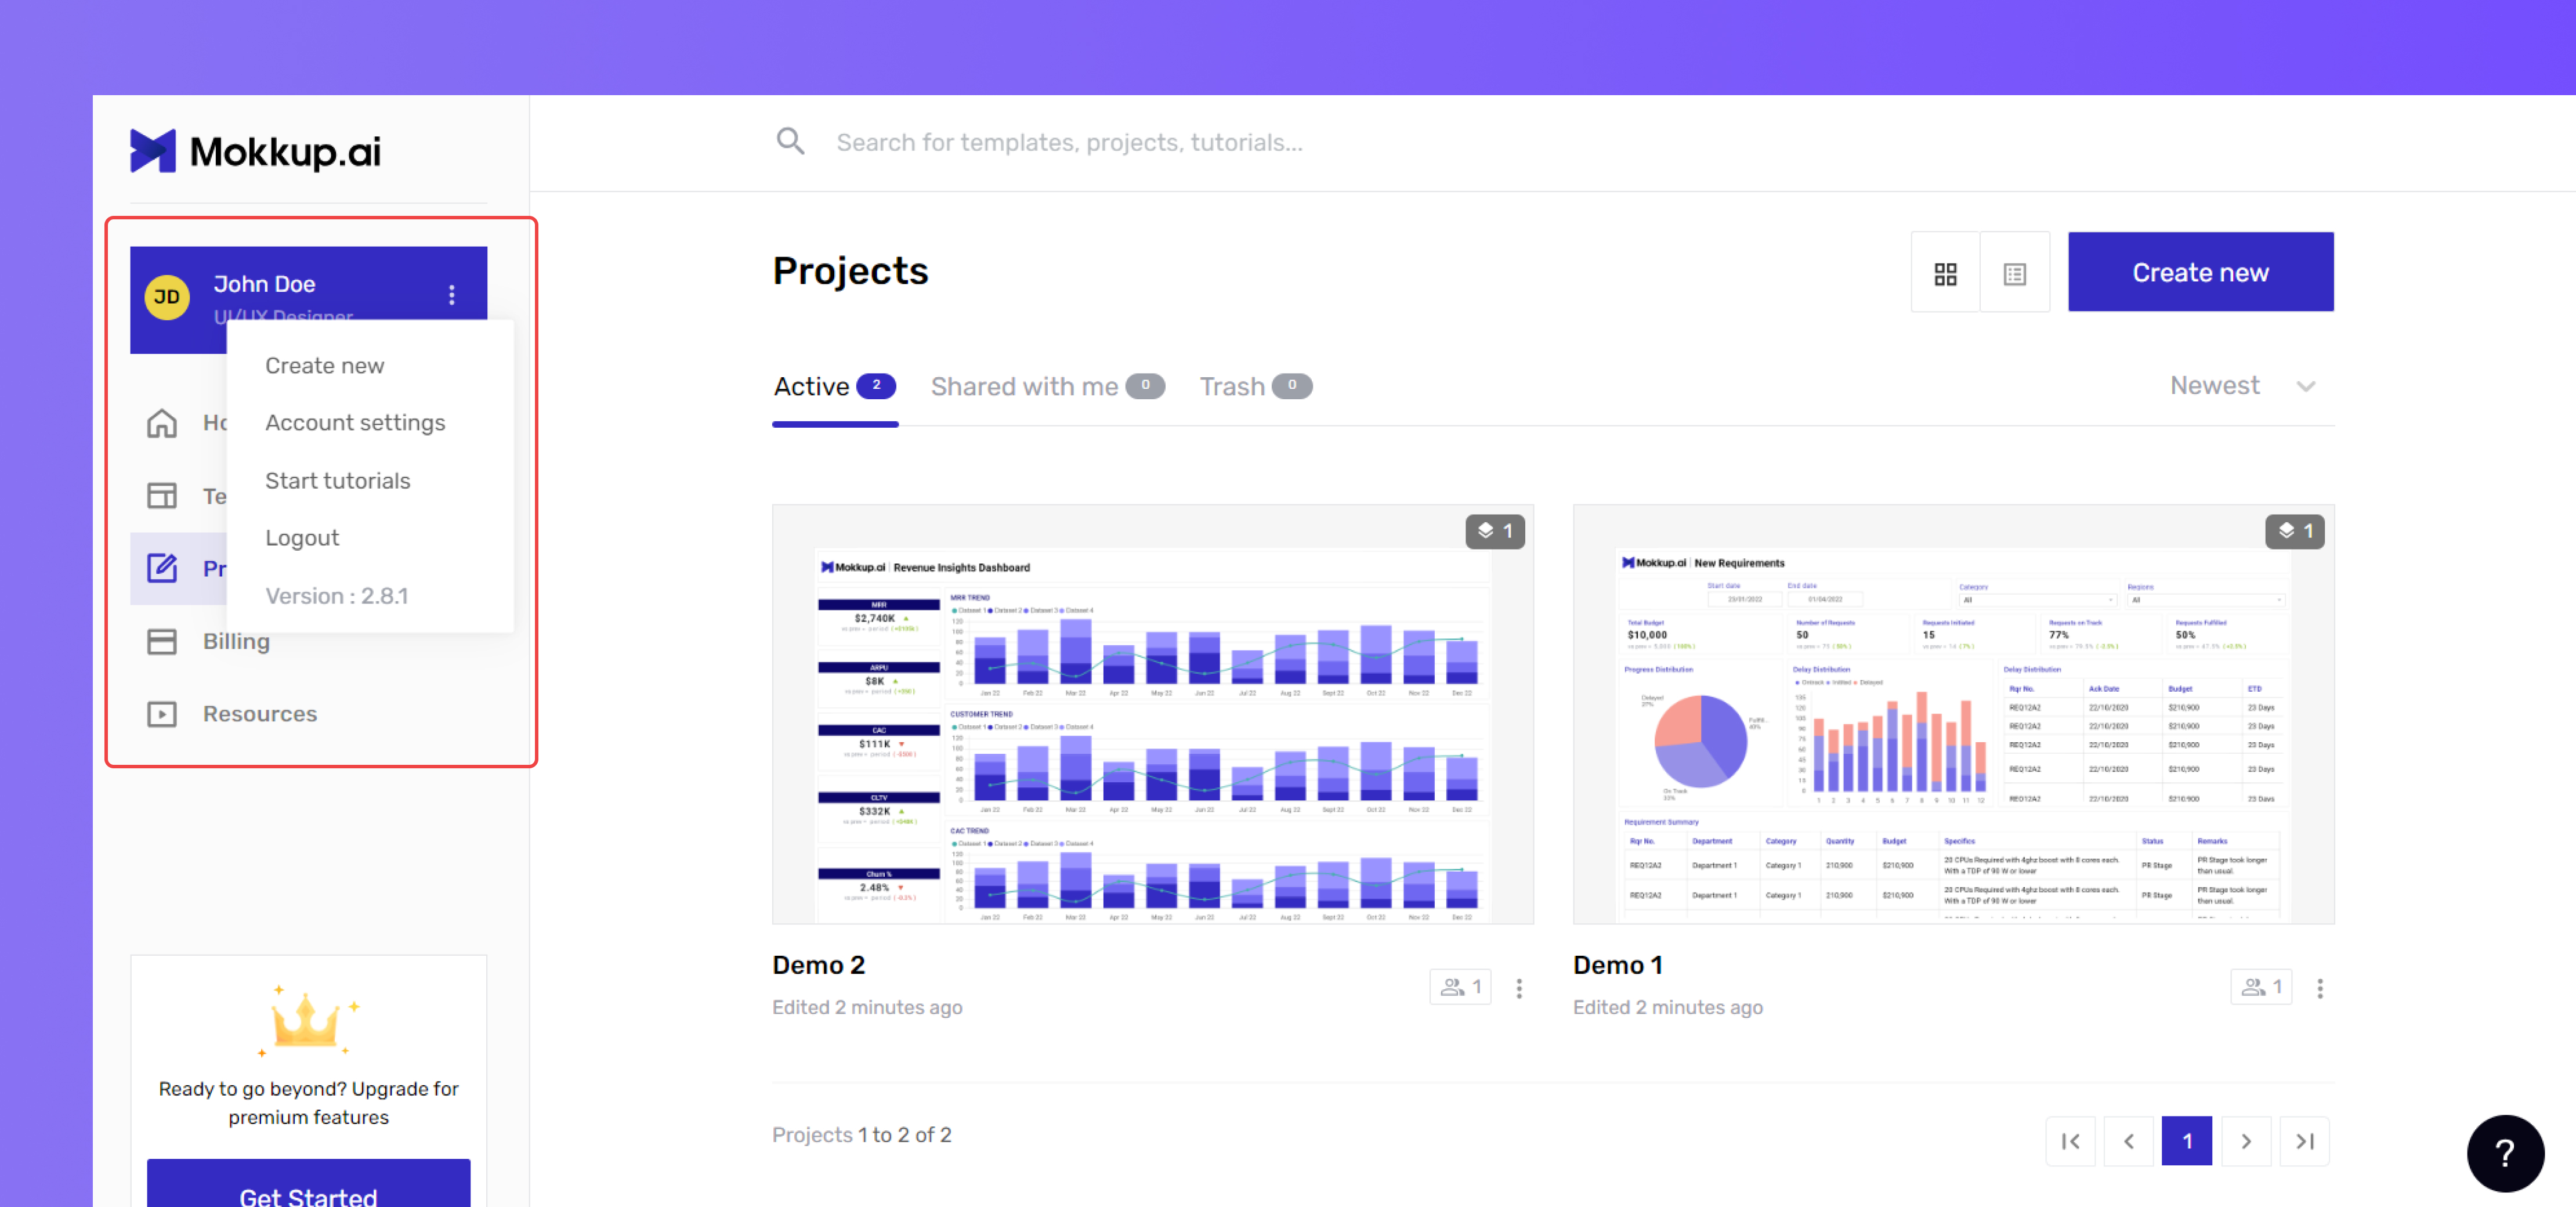Viewport: 2576px width, 1207px height.
Task: Open the Projects edit icon in sidebar
Action: tap(162, 568)
